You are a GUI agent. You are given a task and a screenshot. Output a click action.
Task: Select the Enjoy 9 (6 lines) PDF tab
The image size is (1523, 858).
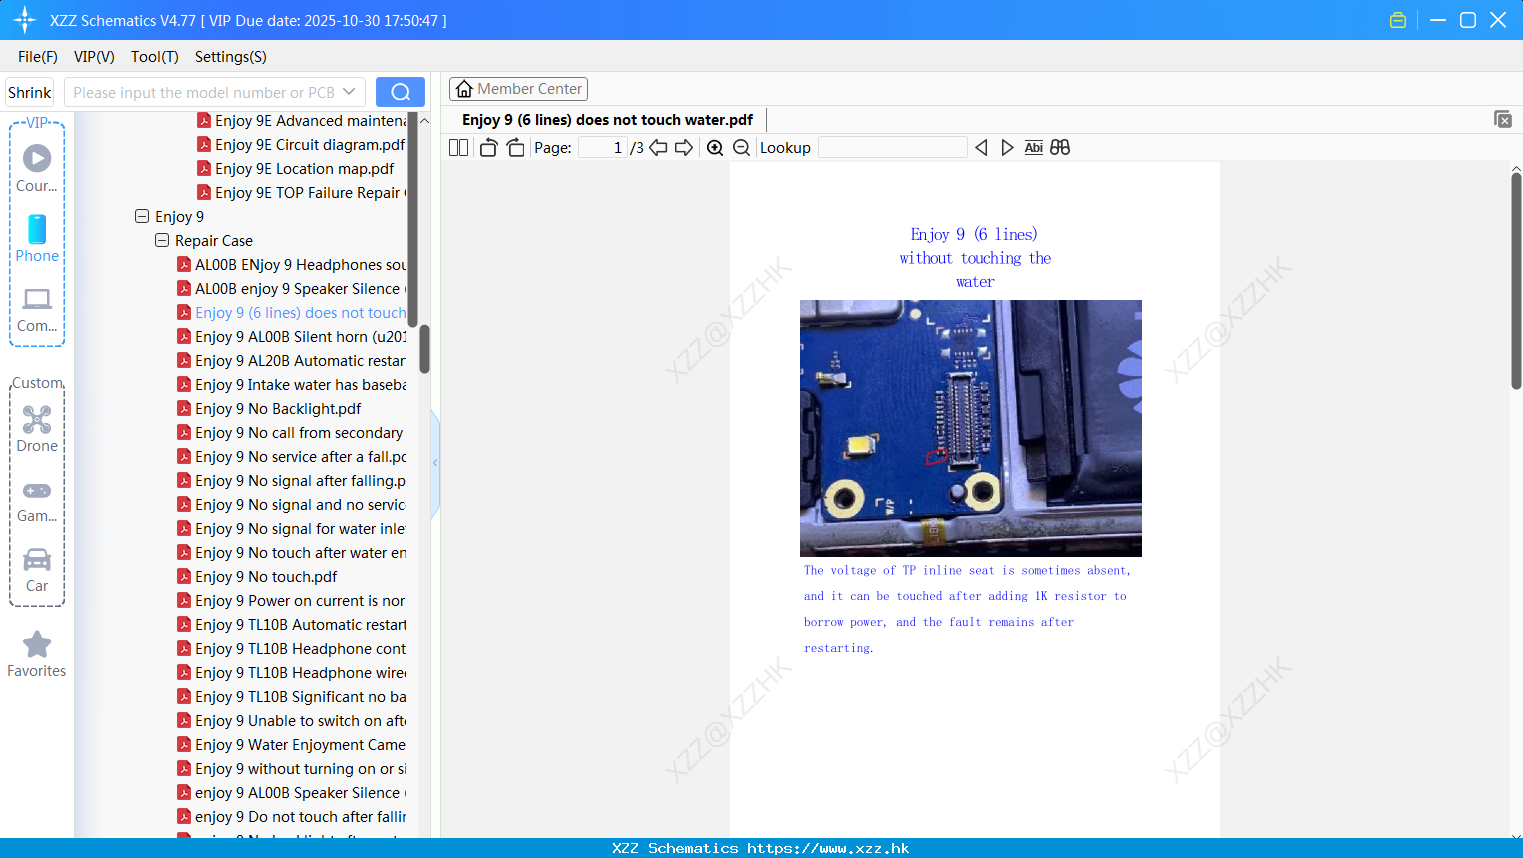[x=607, y=120]
